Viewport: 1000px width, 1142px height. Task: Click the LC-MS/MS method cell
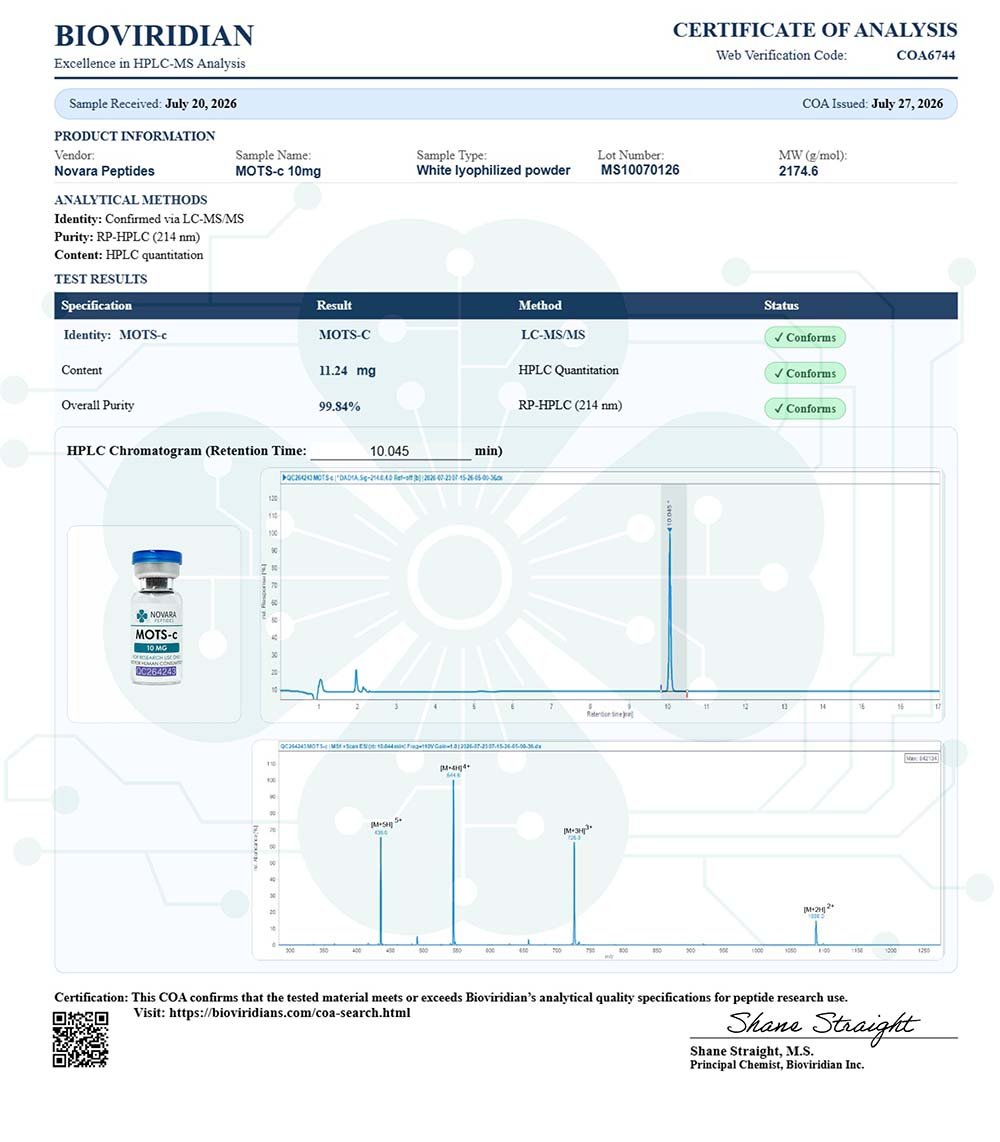click(x=553, y=334)
